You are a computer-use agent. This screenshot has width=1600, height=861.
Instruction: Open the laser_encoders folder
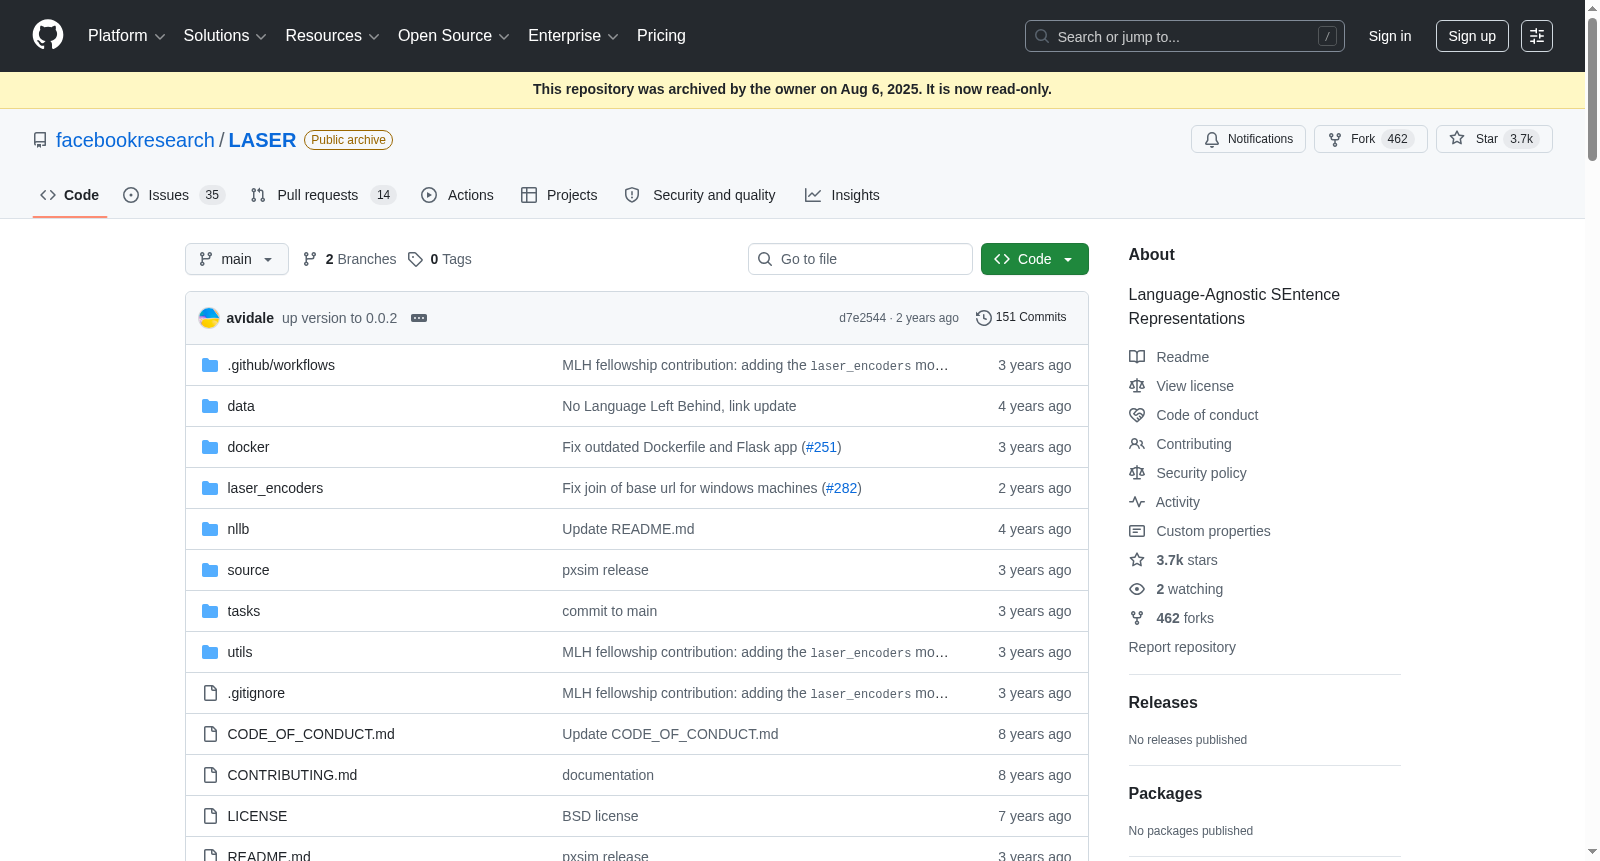click(x=275, y=488)
